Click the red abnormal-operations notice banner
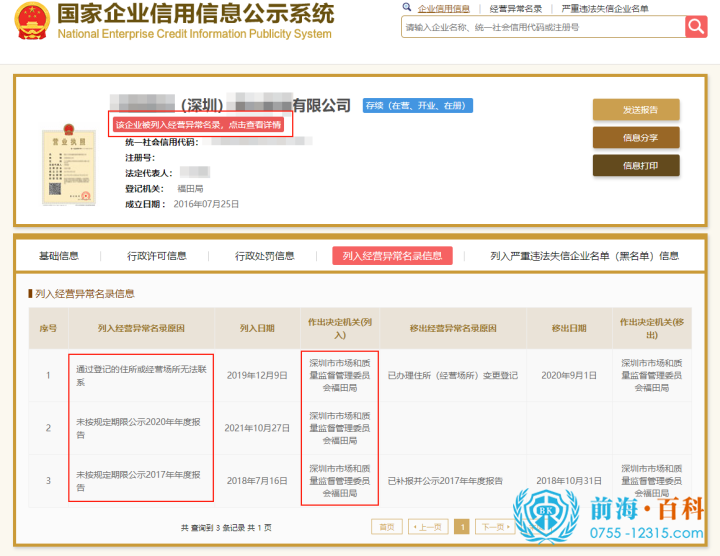 [x=198, y=125]
